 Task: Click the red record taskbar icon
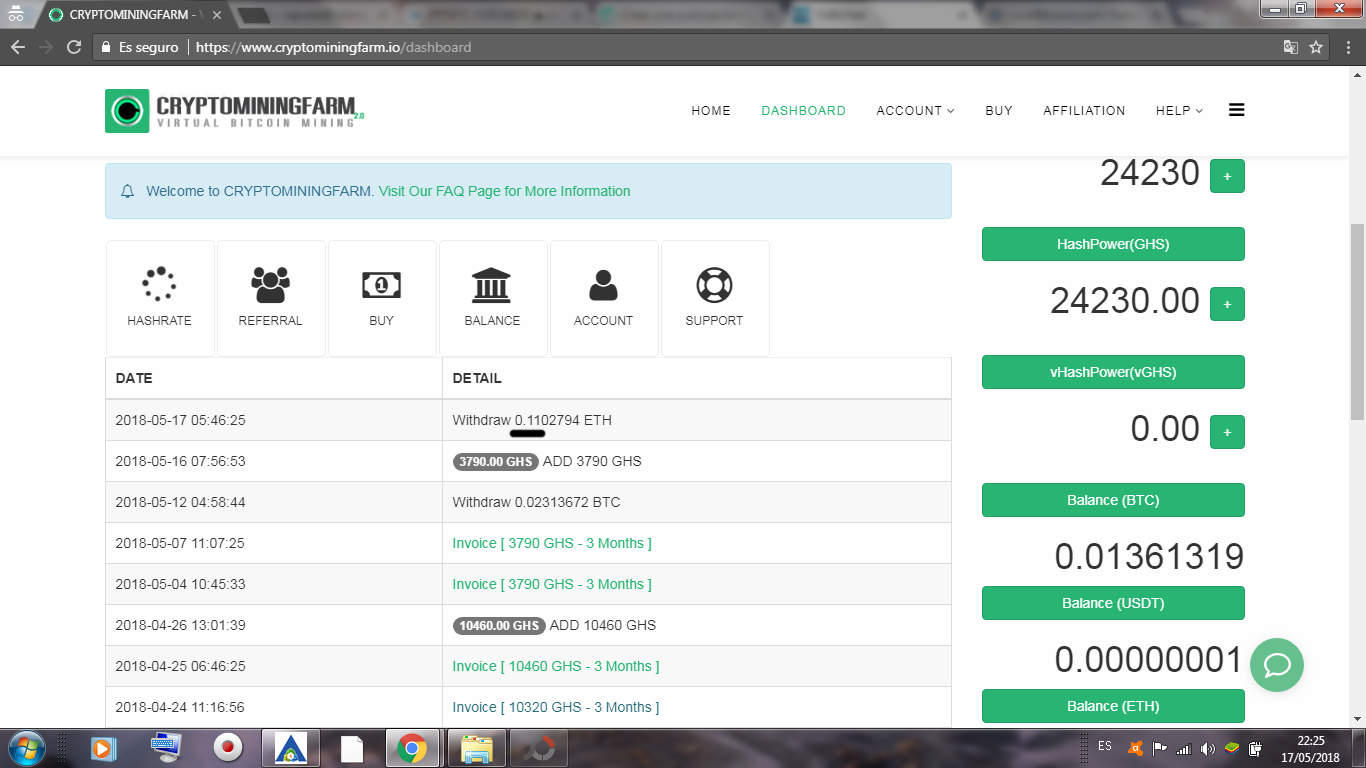pos(228,748)
